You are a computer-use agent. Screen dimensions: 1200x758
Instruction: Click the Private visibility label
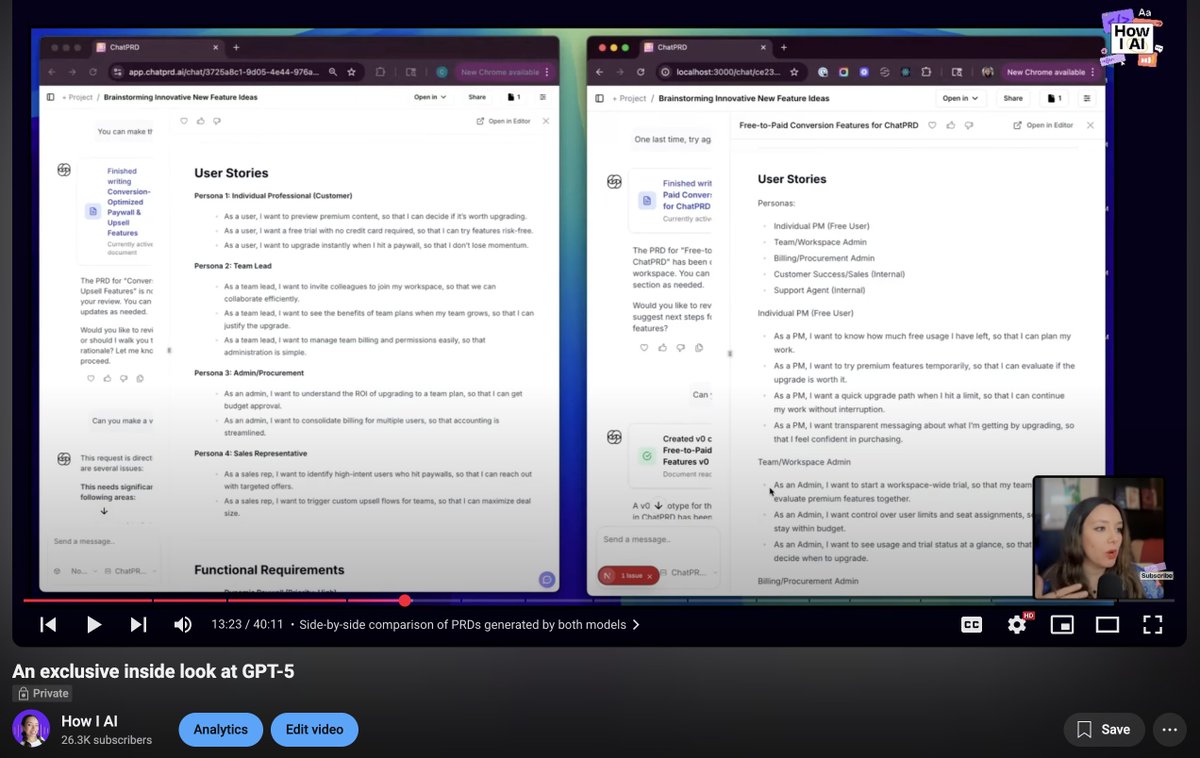[42, 693]
